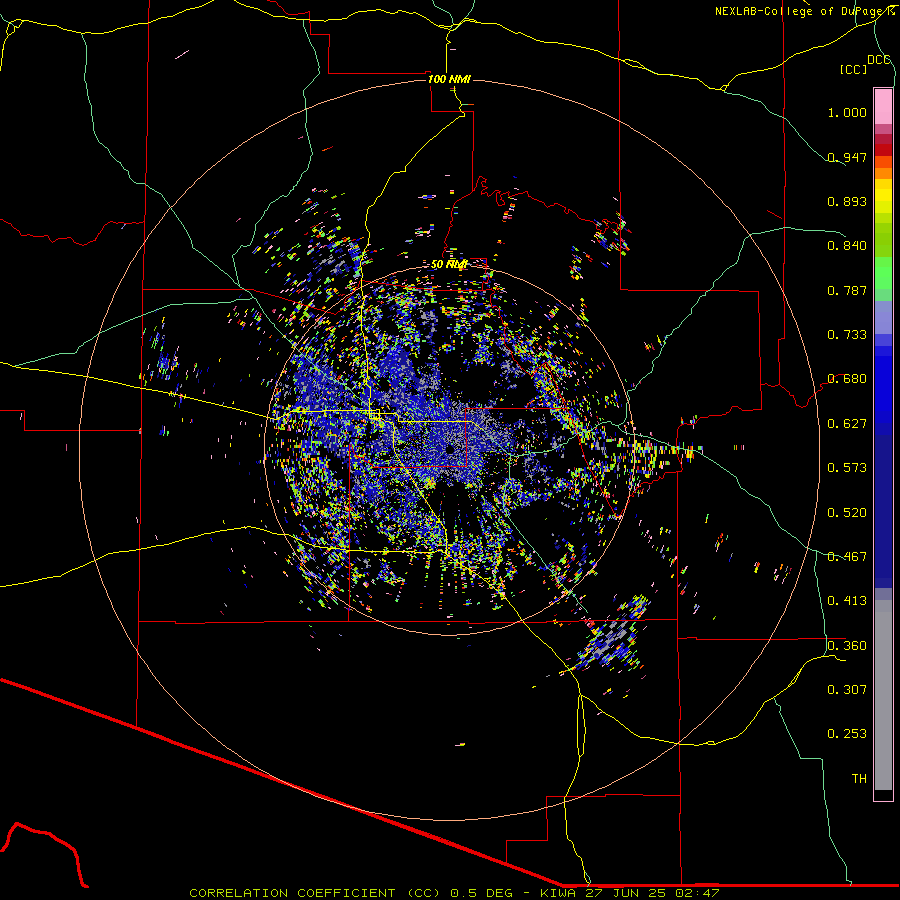Click the 0.840 scale value
This screenshot has width=900, height=900.
[847, 246]
